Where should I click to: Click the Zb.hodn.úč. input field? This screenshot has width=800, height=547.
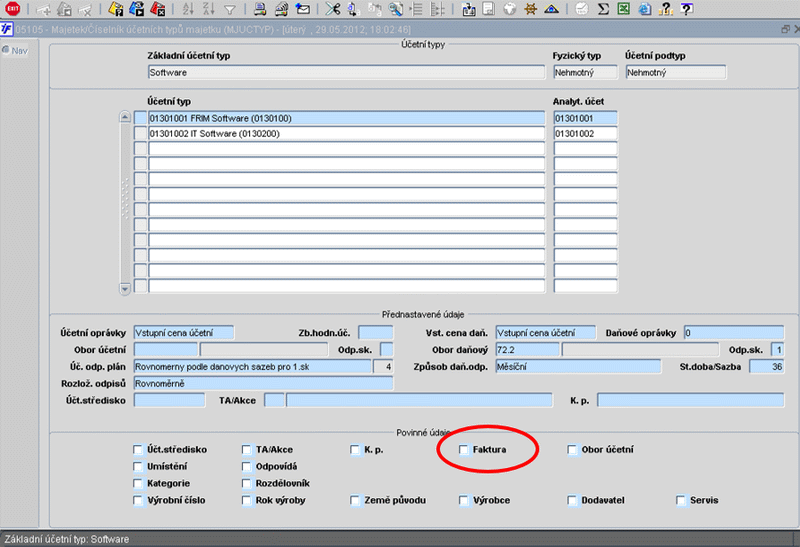376,333
